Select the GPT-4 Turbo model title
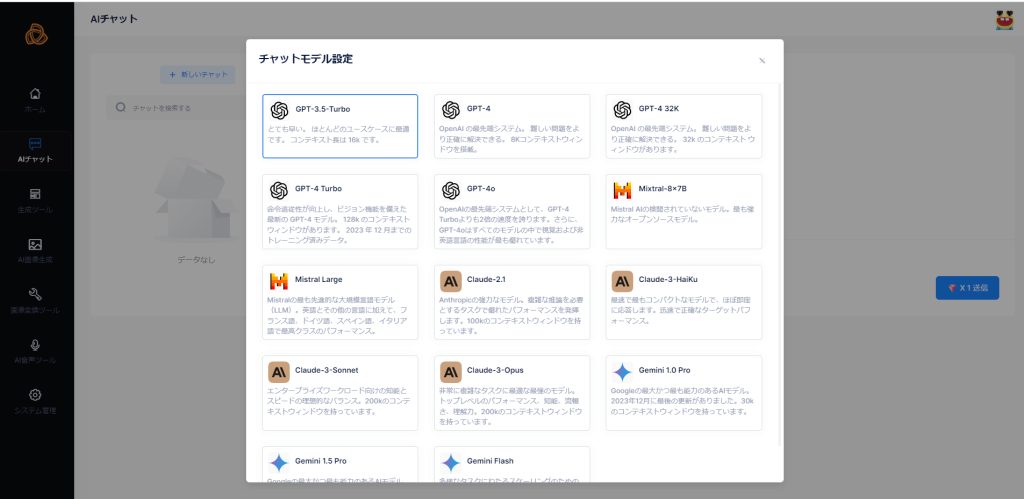1024x499 pixels. pos(319,189)
